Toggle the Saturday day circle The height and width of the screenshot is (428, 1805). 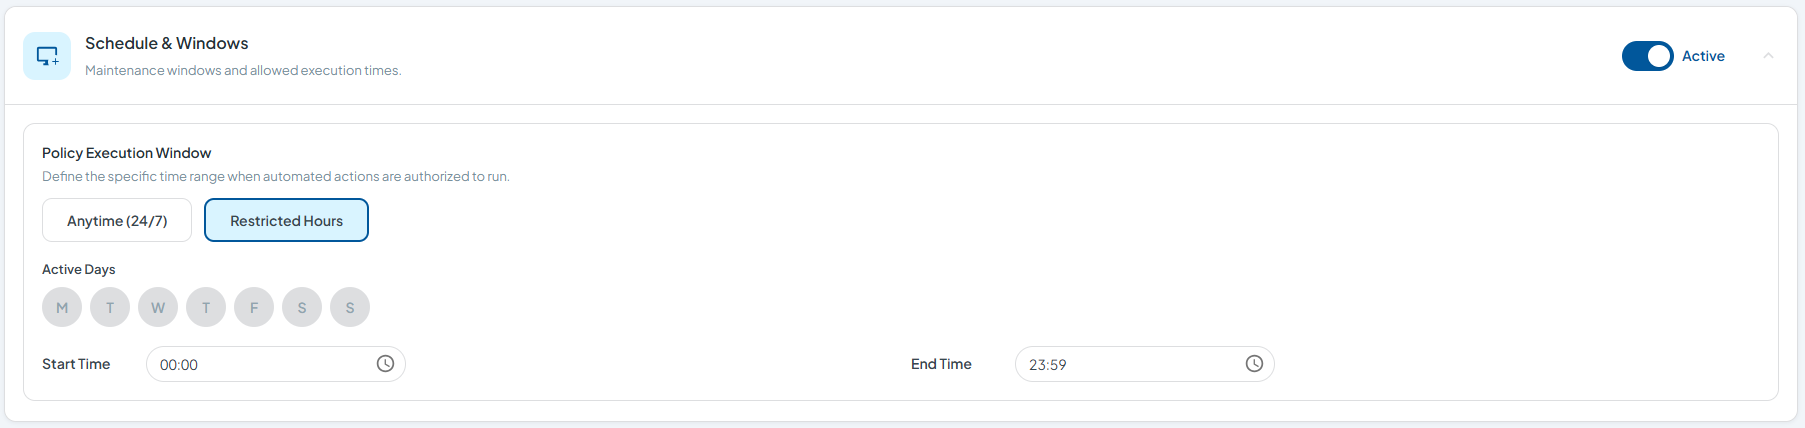click(302, 307)
